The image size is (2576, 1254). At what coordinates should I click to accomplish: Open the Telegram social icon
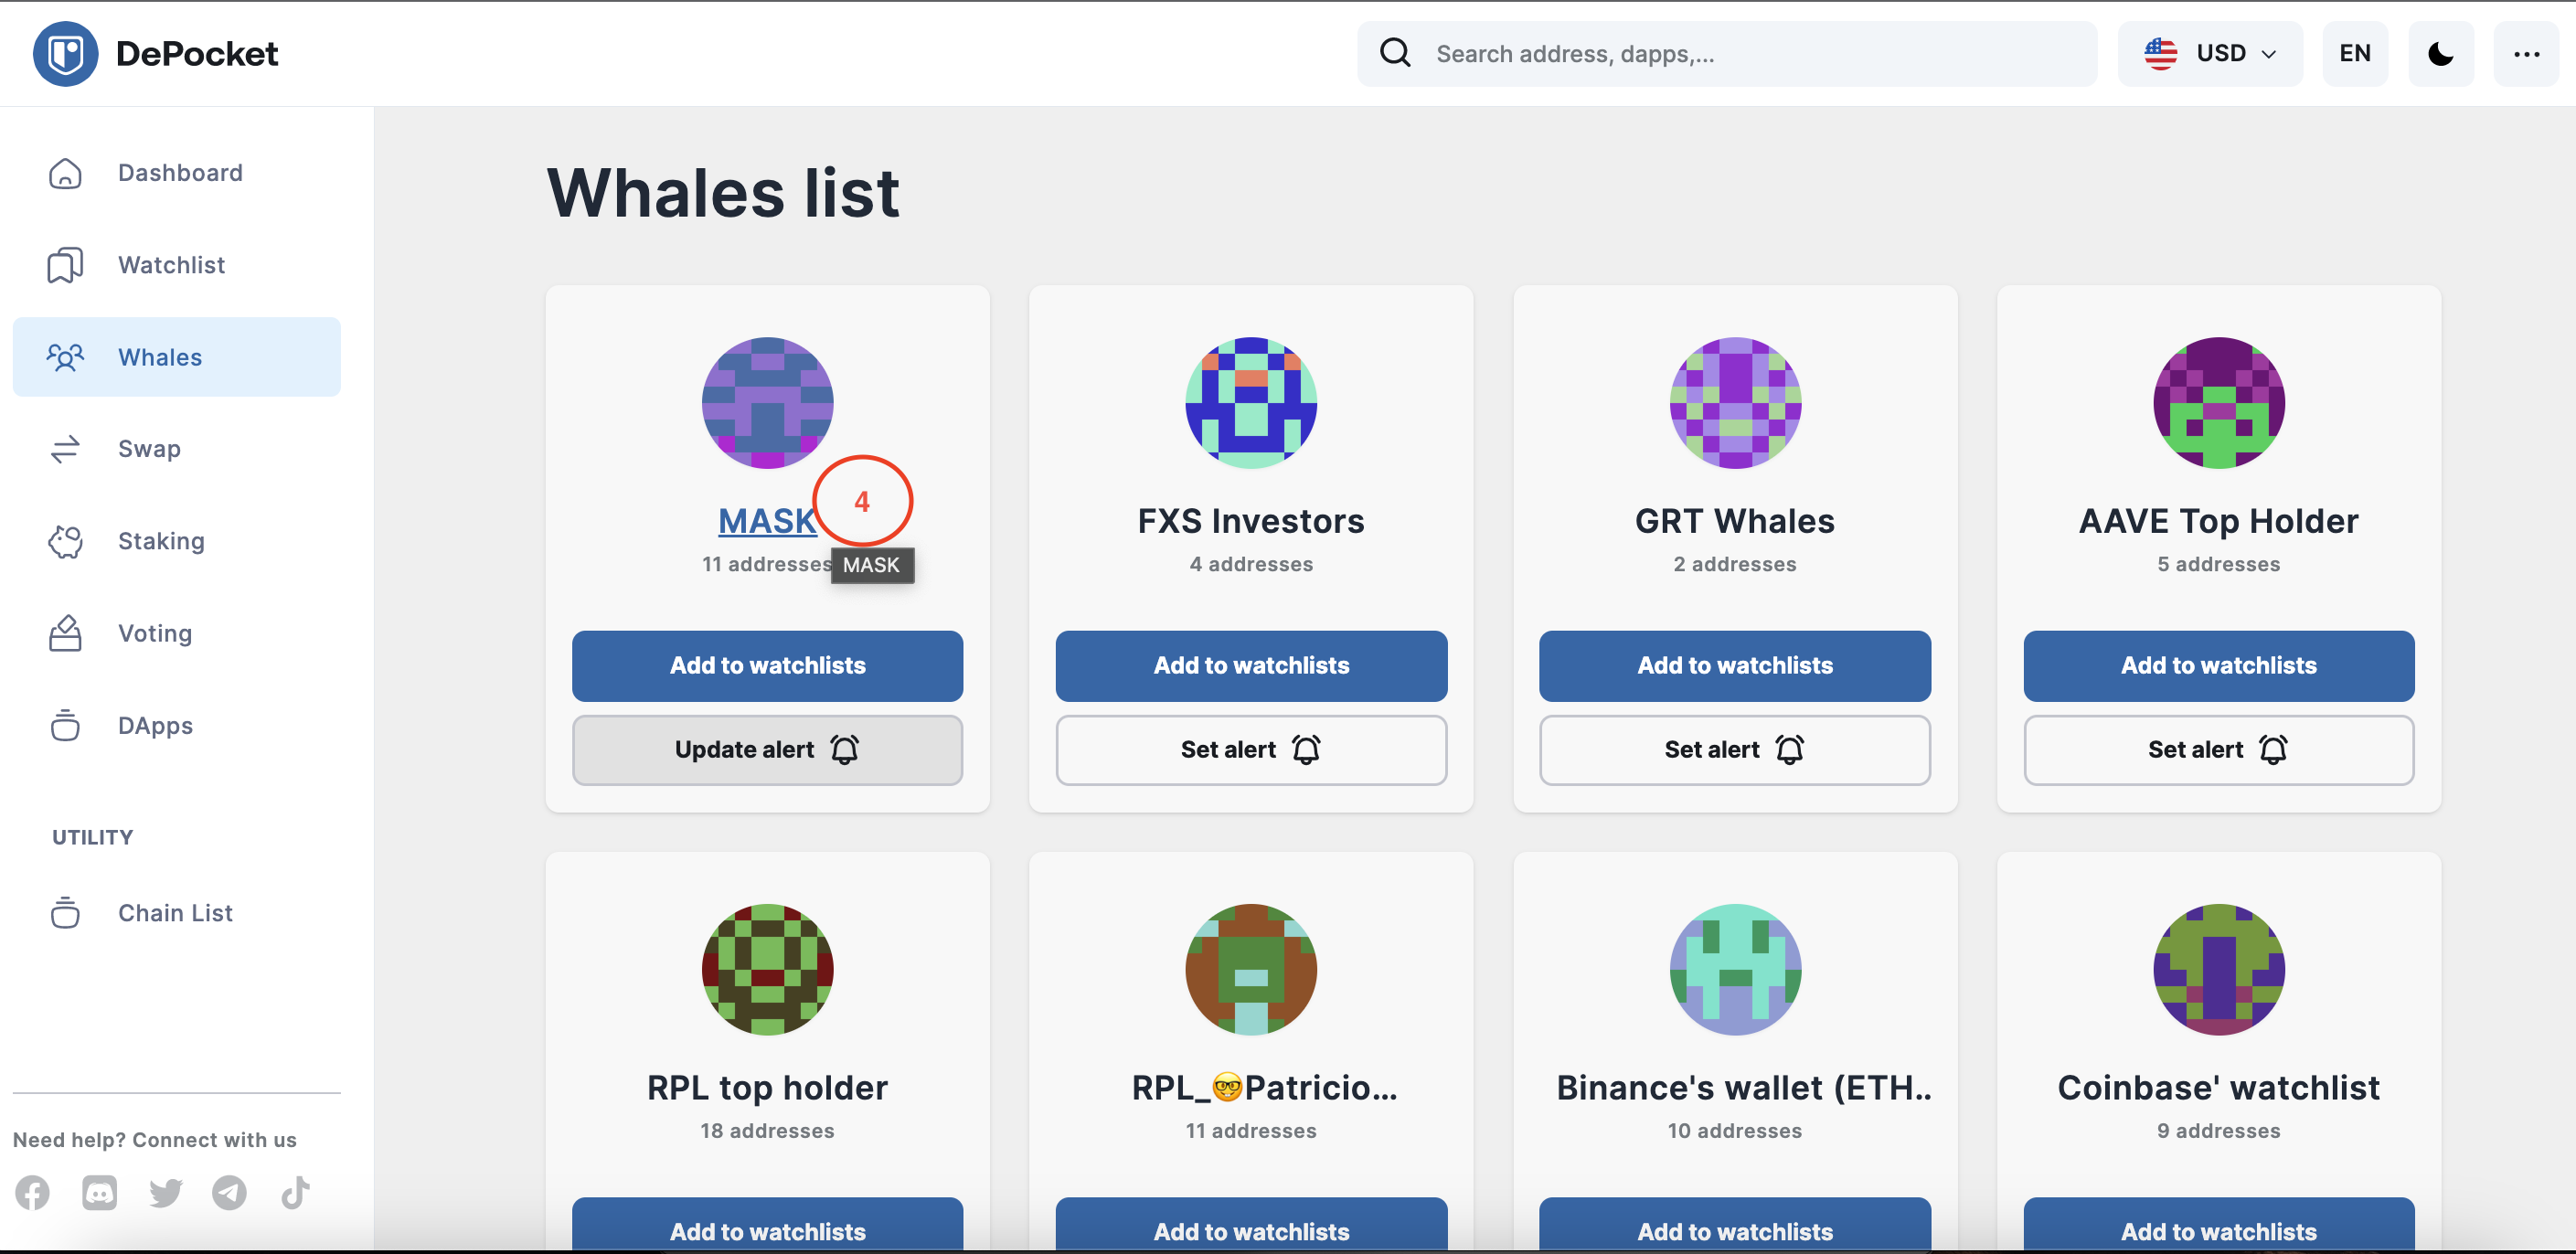point(230,1192)
